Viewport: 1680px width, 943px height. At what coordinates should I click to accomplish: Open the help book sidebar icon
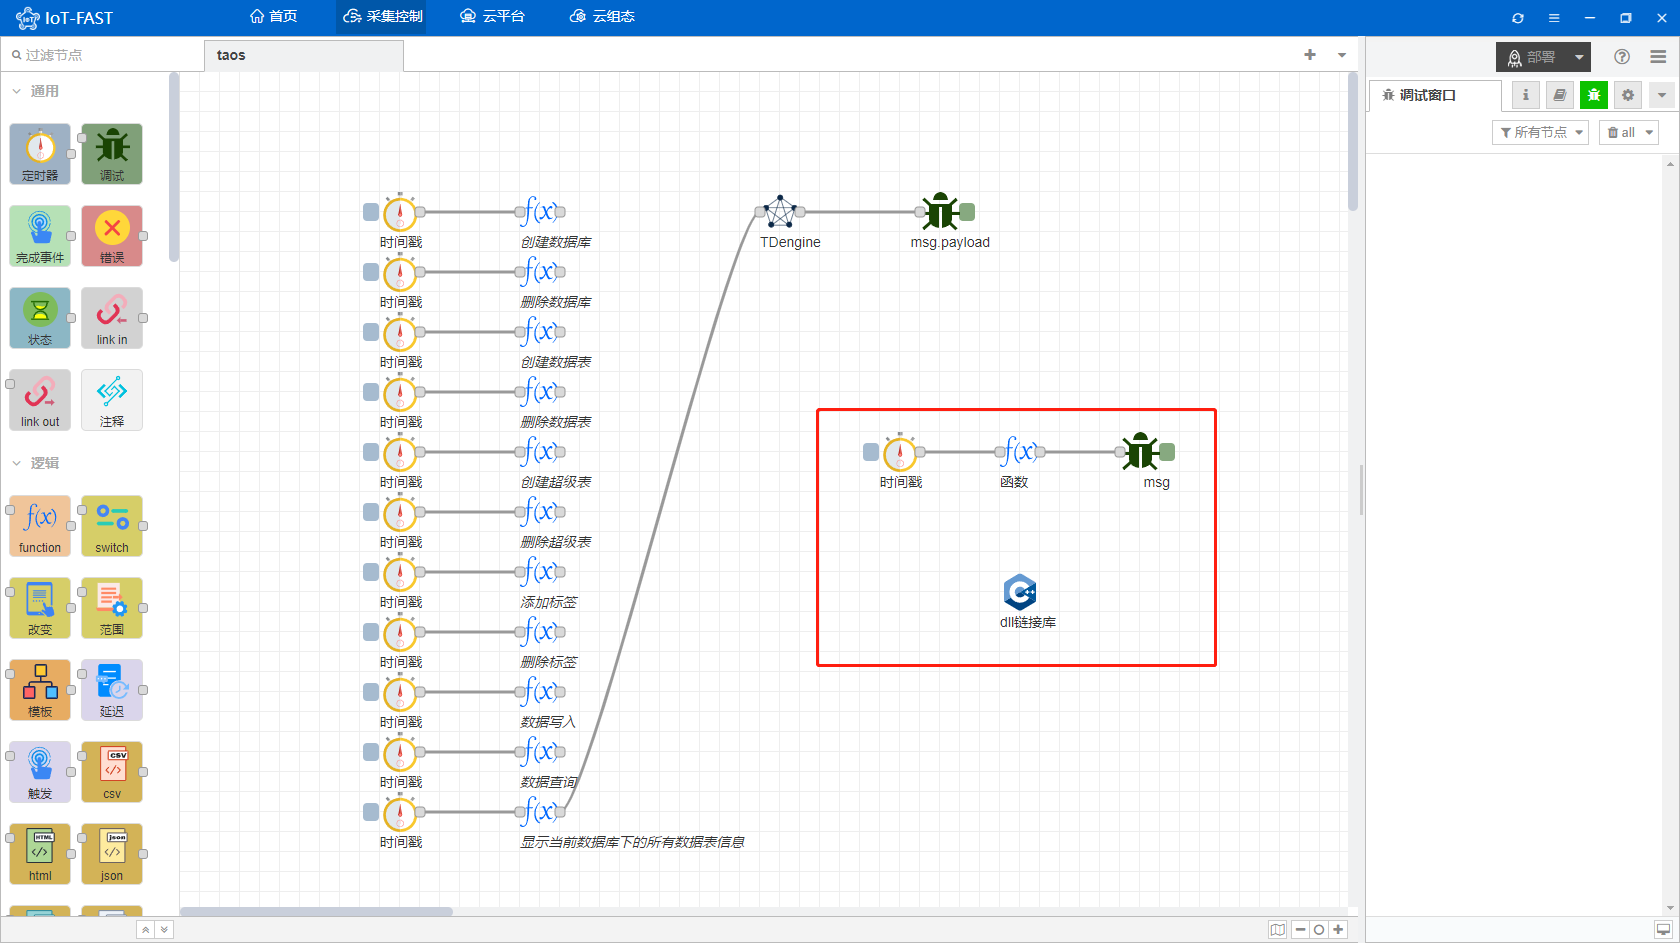[x=1559, y=95]
